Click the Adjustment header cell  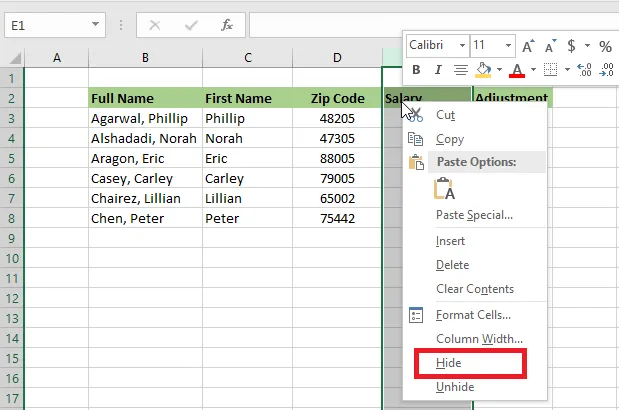tap(512, 96)
